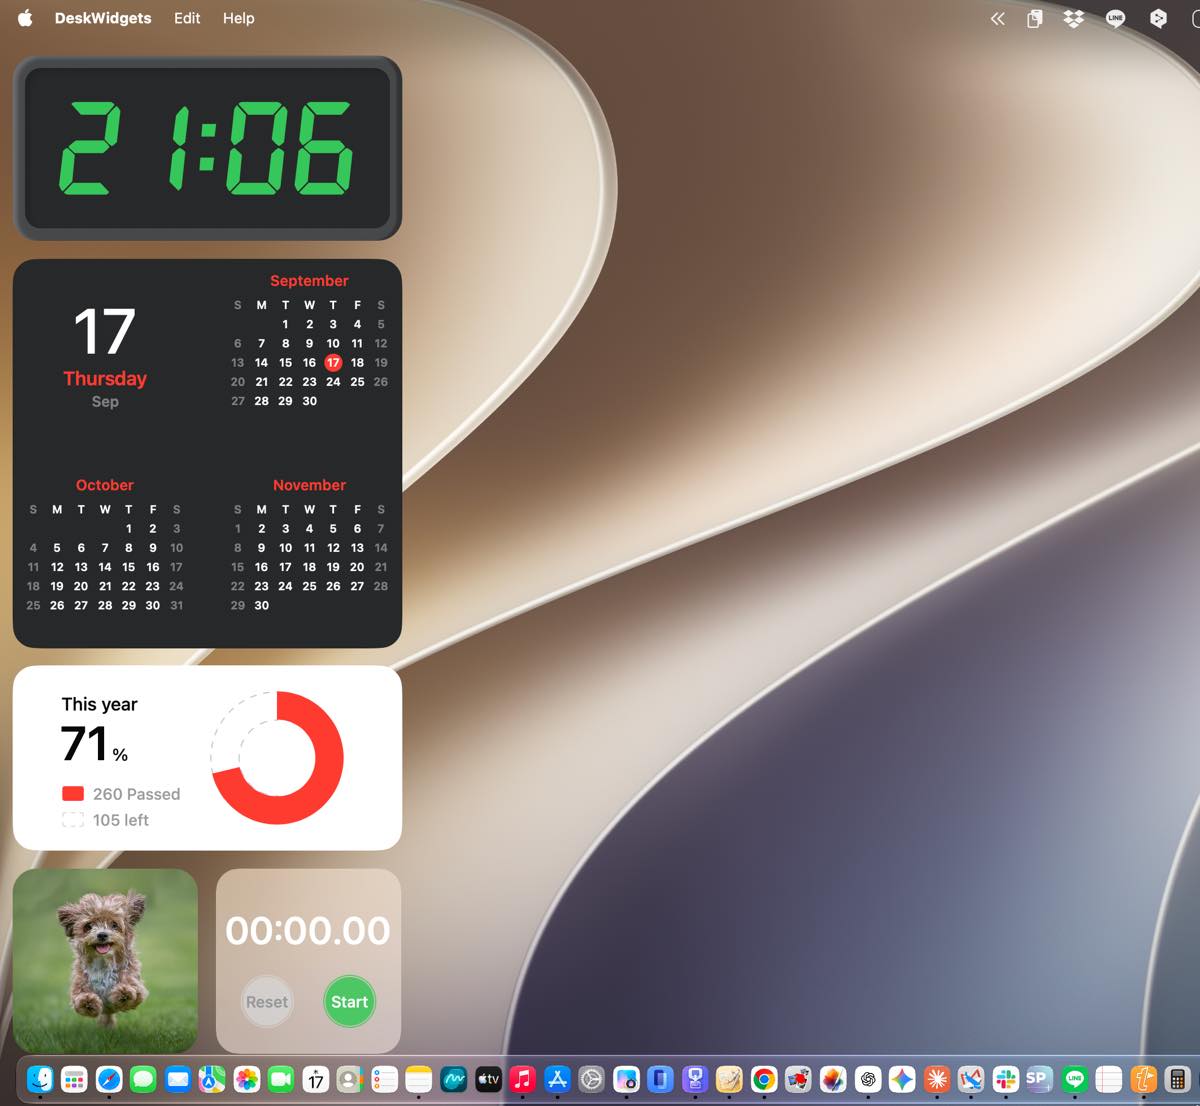Select September 18 in the calendar widget
Viewport: 1200px width, 1106px height.
pos(357,362)
